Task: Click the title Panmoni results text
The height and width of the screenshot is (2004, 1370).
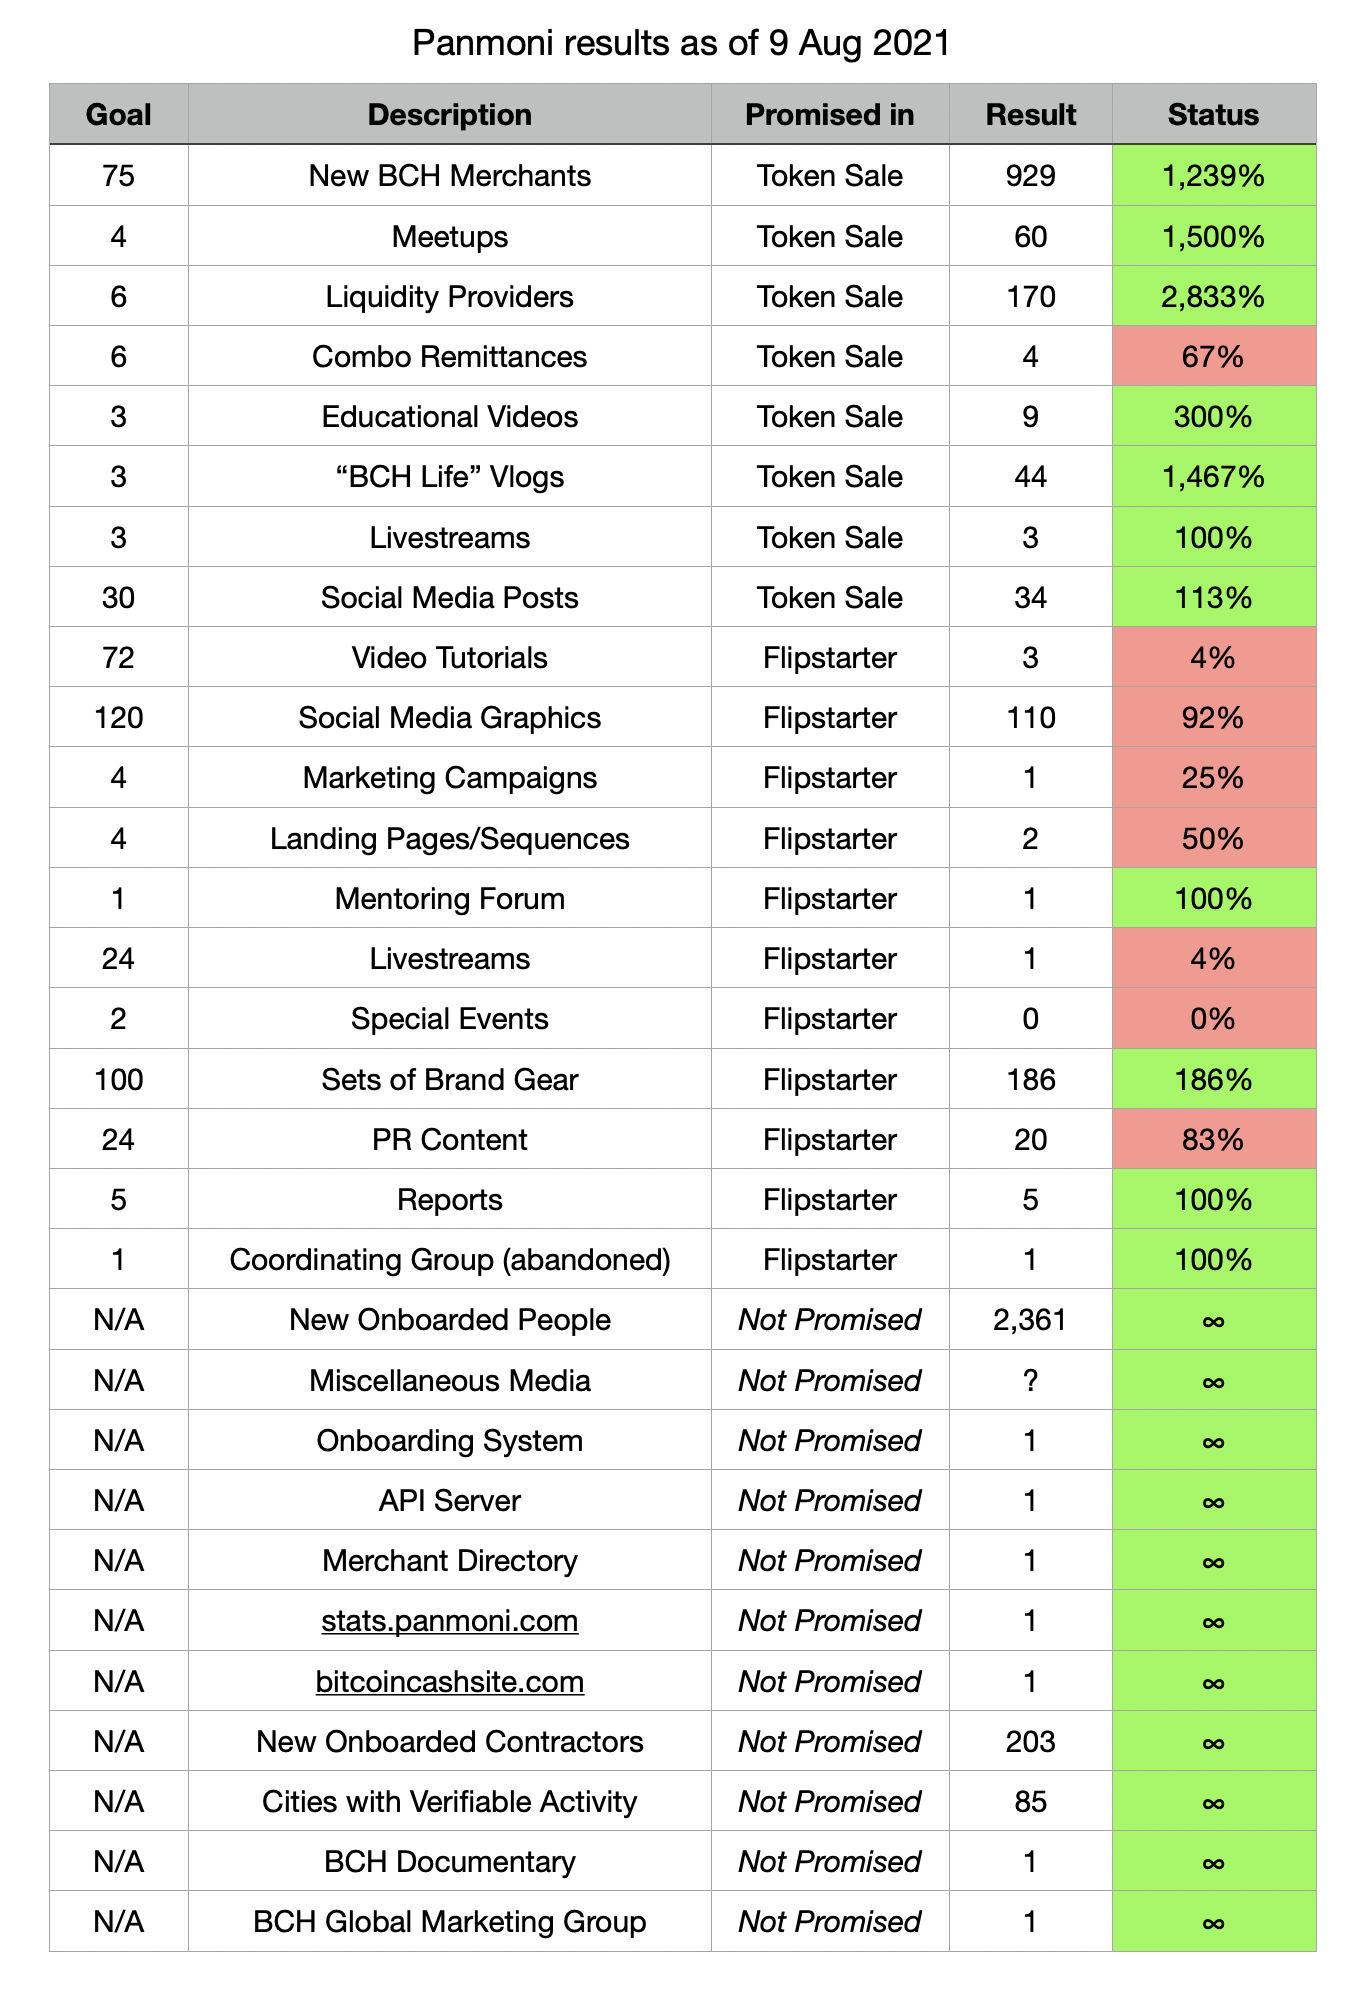Action: click(x=682, y=43)
